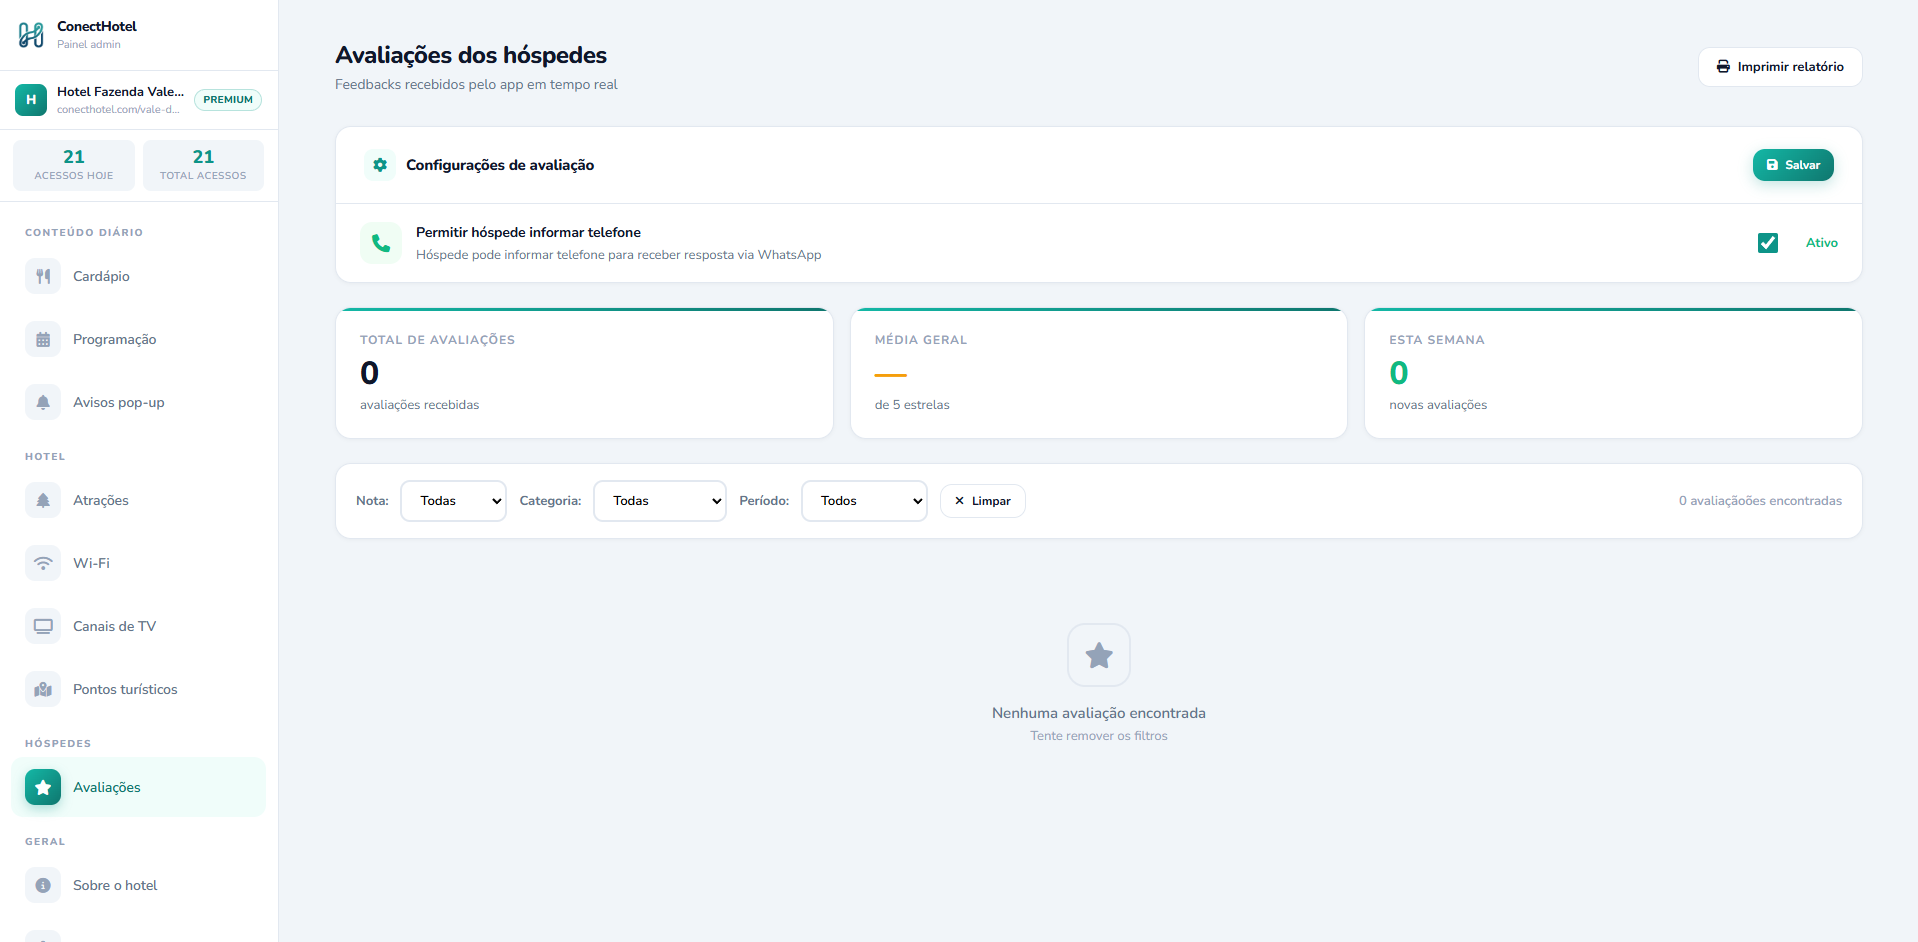The image size is (1918, 942).
Task: Open the Período filter dropdown
Action: tap(864, 501)
